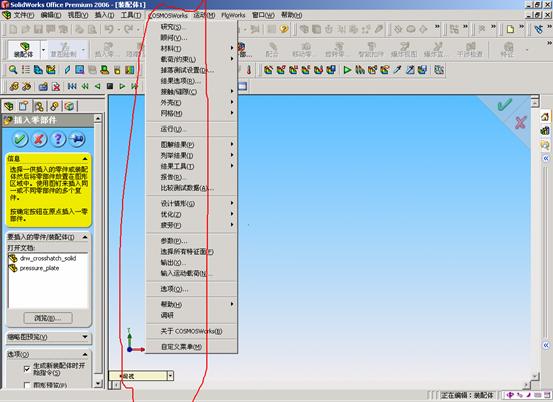Click the property panel vertical scrollbar down arrow
Viewport: 553px width, 402px height.
[98, 383]
